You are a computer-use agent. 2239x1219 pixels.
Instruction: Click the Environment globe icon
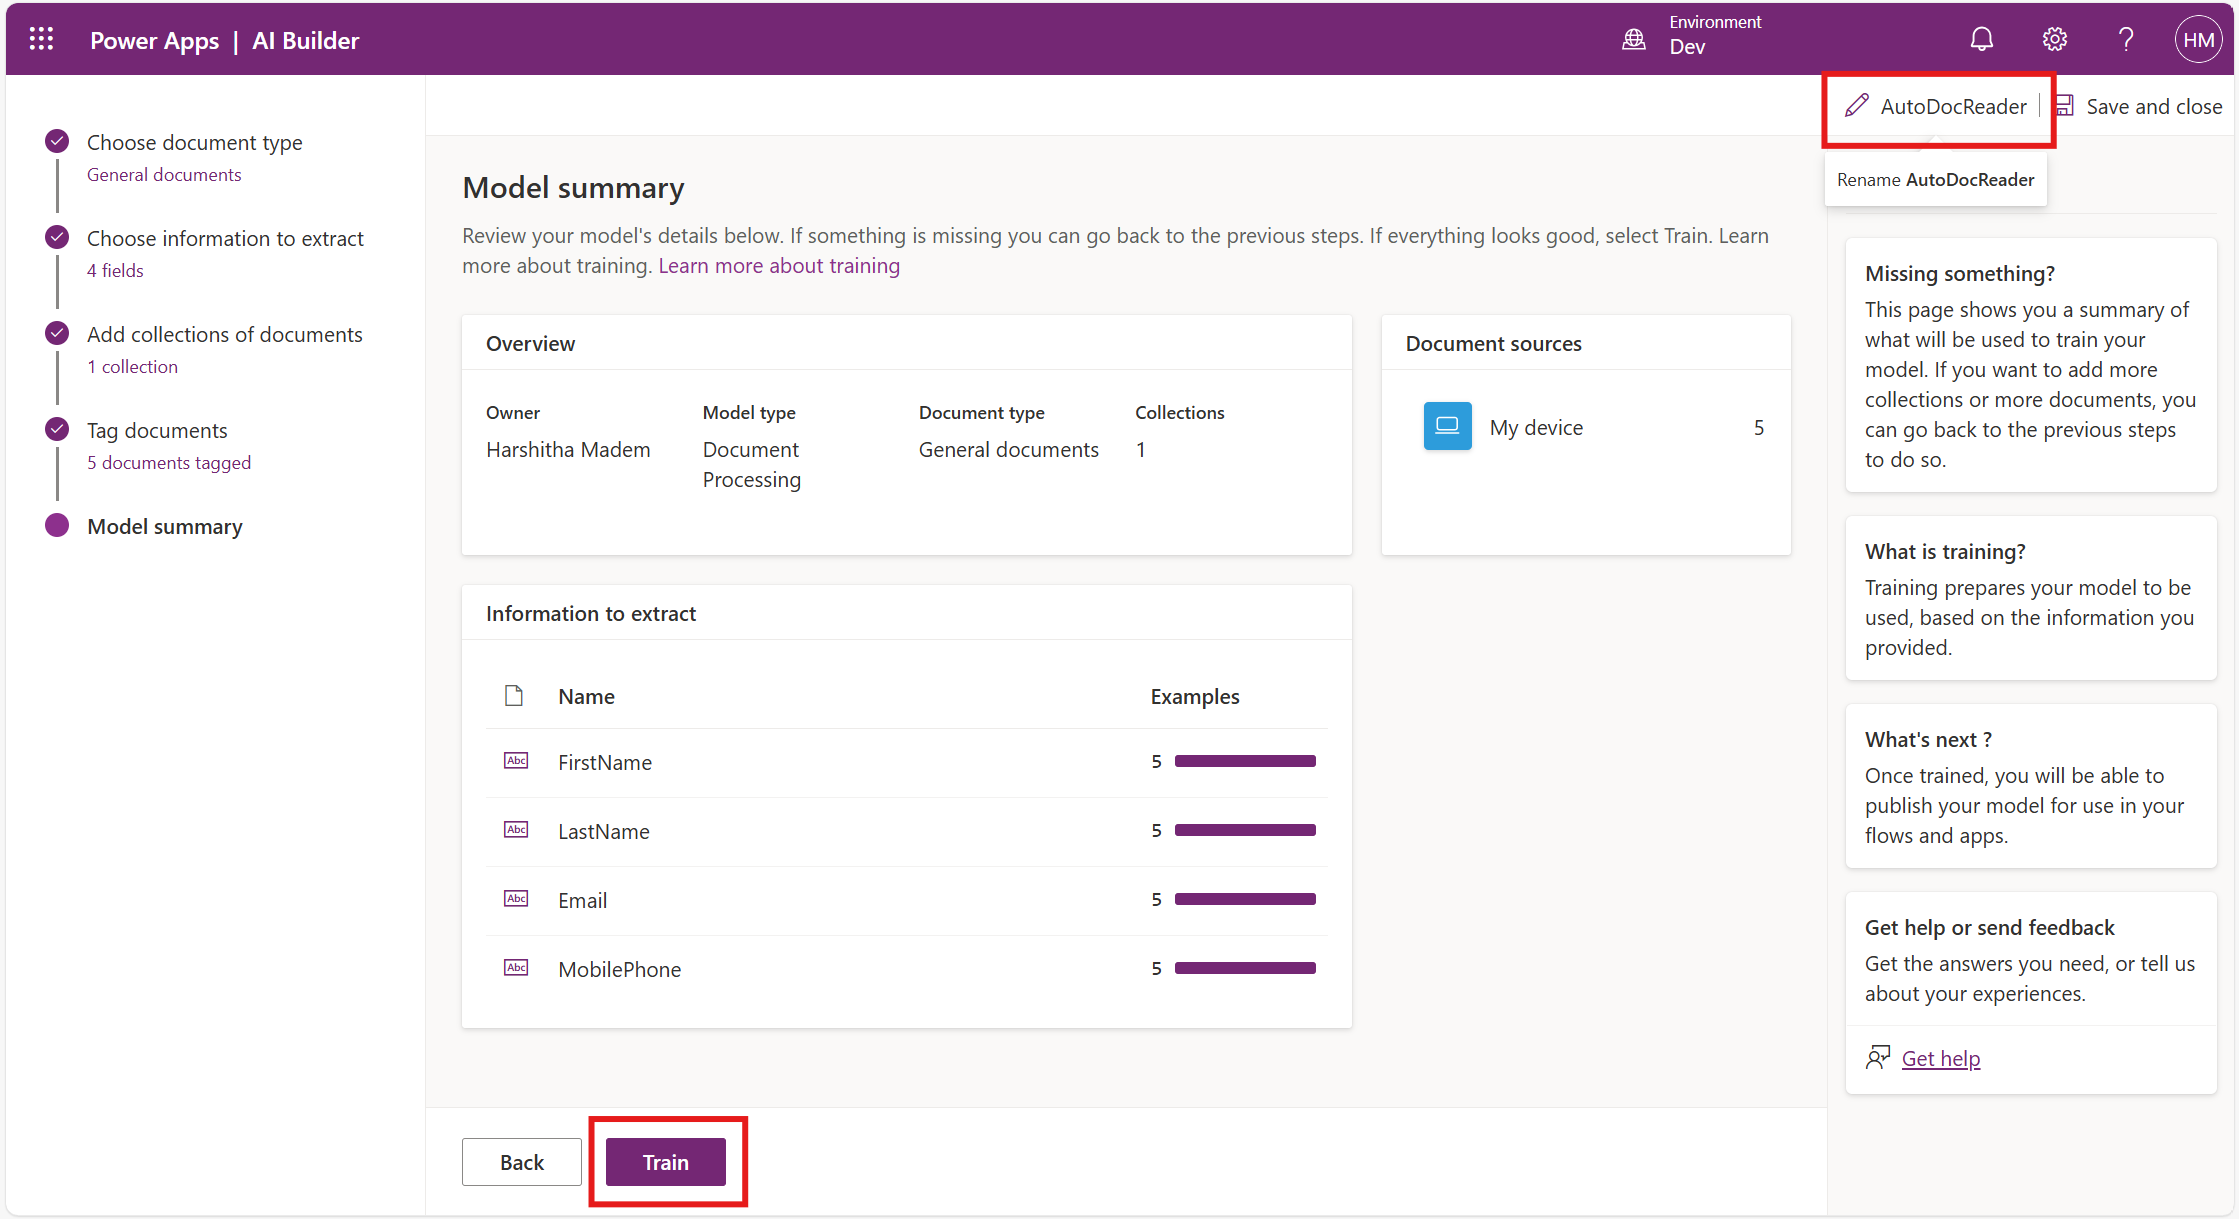click(x=1633, y=39)
